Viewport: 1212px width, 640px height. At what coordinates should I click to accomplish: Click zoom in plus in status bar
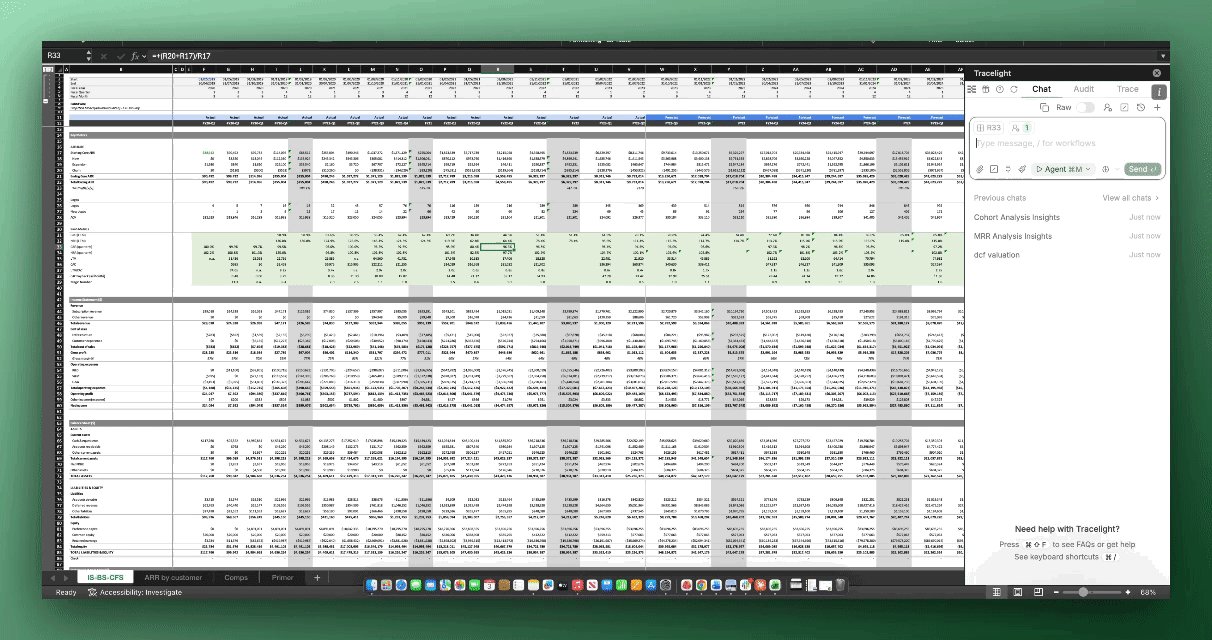click(x=1128, y=592)
